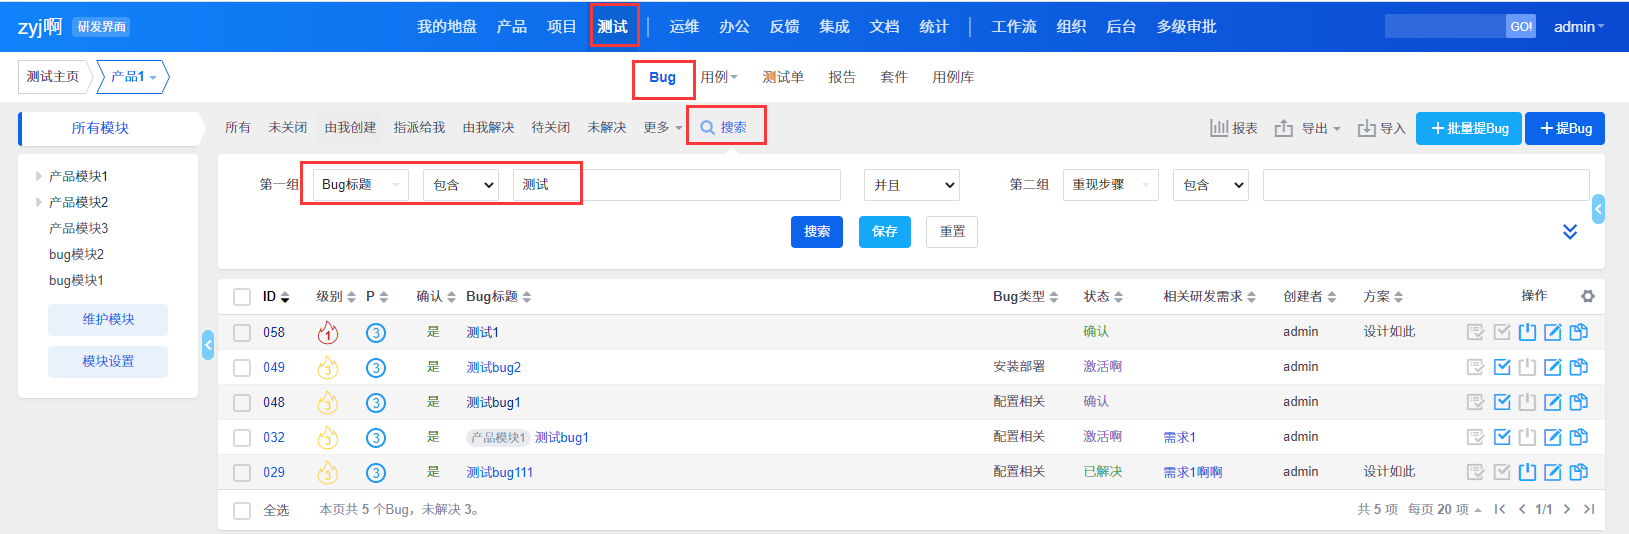Screen dimensions: 1629x534
Task: Open the 产品1 product switcher
Action: click(133, 77)
